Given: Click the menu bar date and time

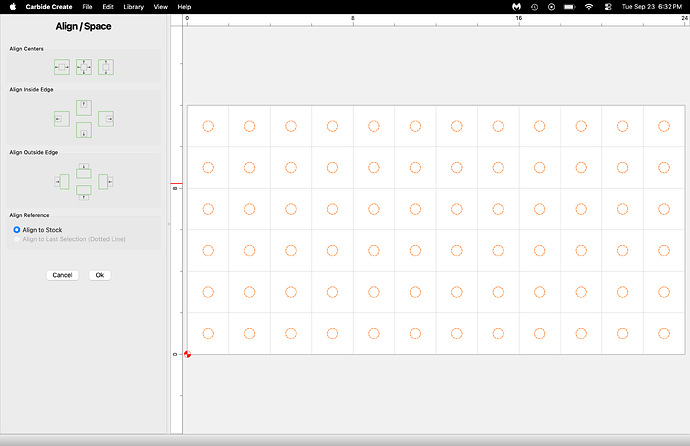Looking at the screenshot, I should click(652, 7).
